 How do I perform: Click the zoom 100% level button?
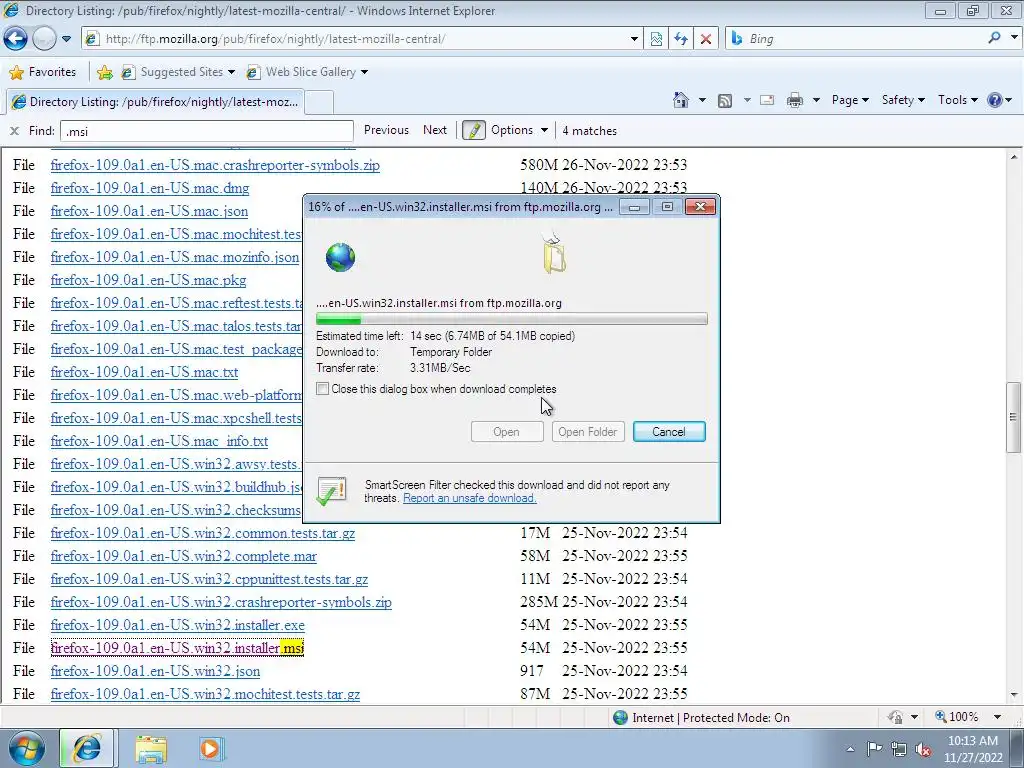click(956, 717)
